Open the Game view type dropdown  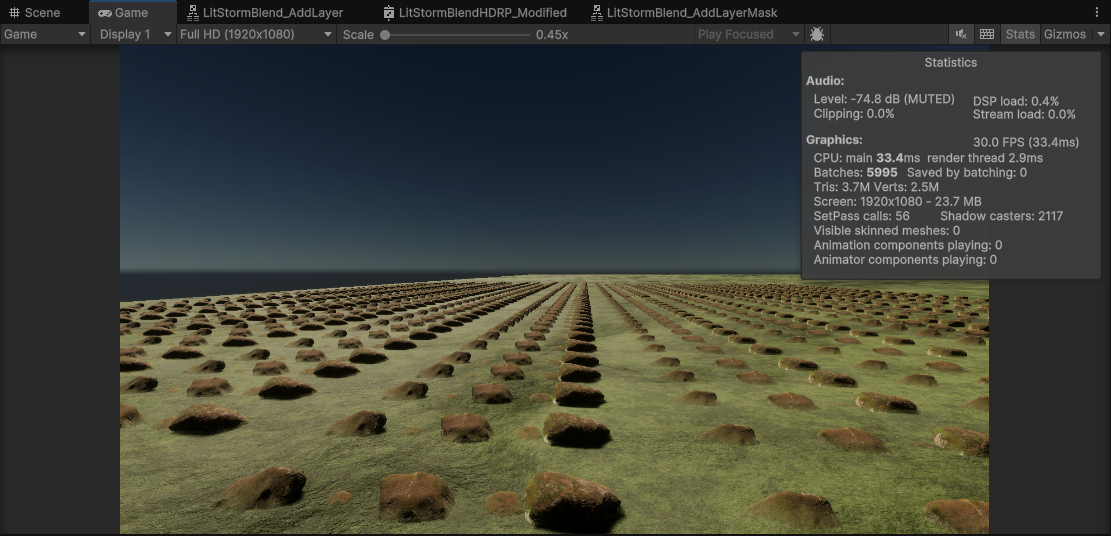click(45, 34)
